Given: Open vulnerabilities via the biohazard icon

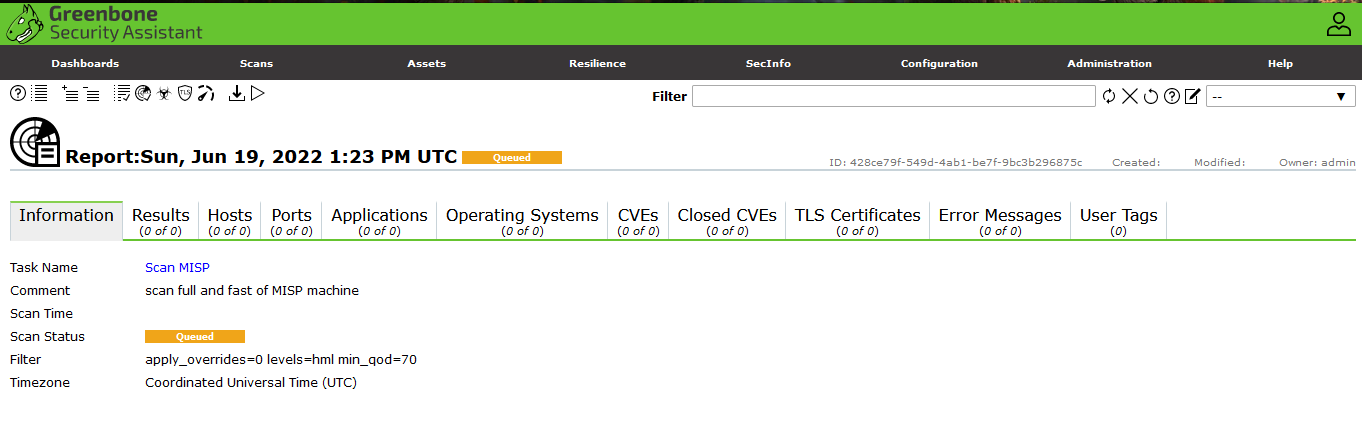Looking at the screenshot, I should tap(163, 93).
